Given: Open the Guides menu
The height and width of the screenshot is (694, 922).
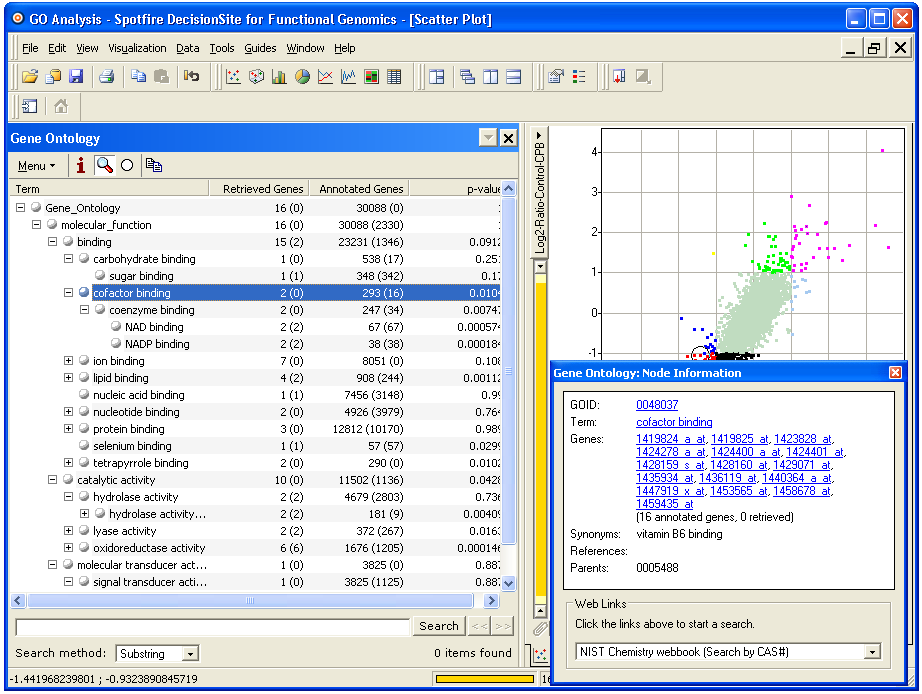Looking at the screenshot, I should (260, 48).
